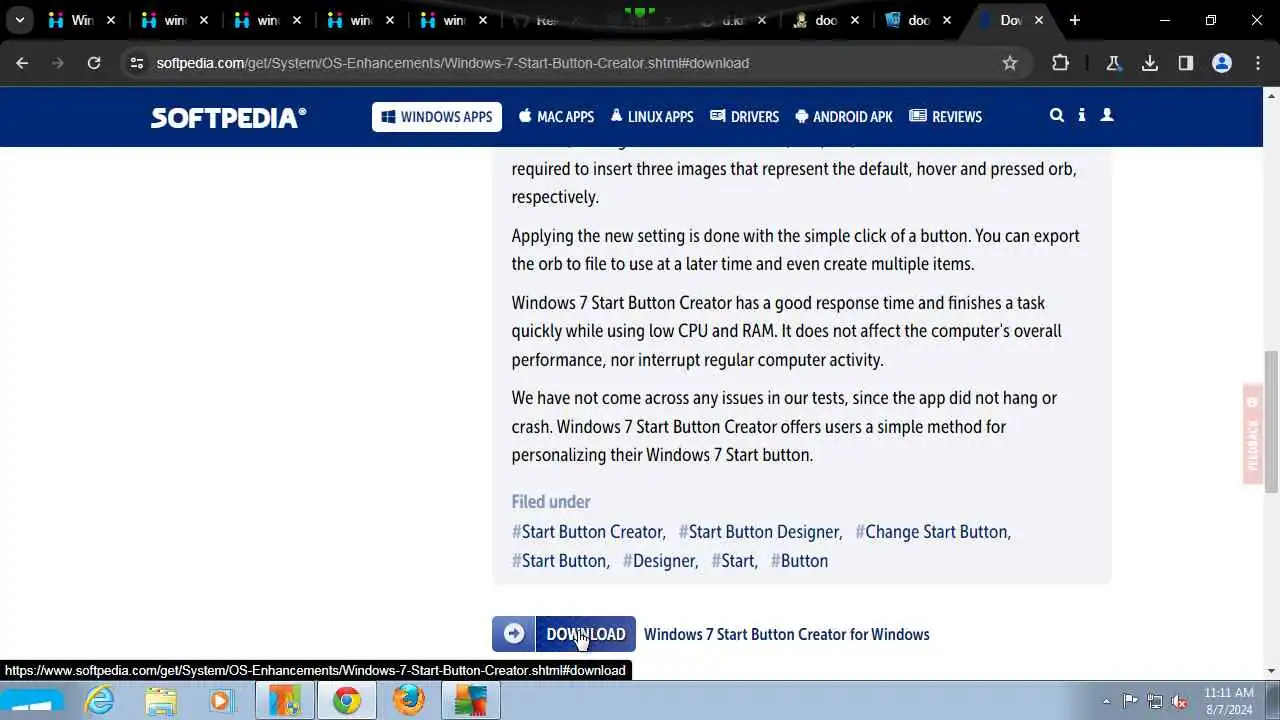This screenshot has width=1280, height=720.
Task: Open the Android APK section
Action: 843,117
